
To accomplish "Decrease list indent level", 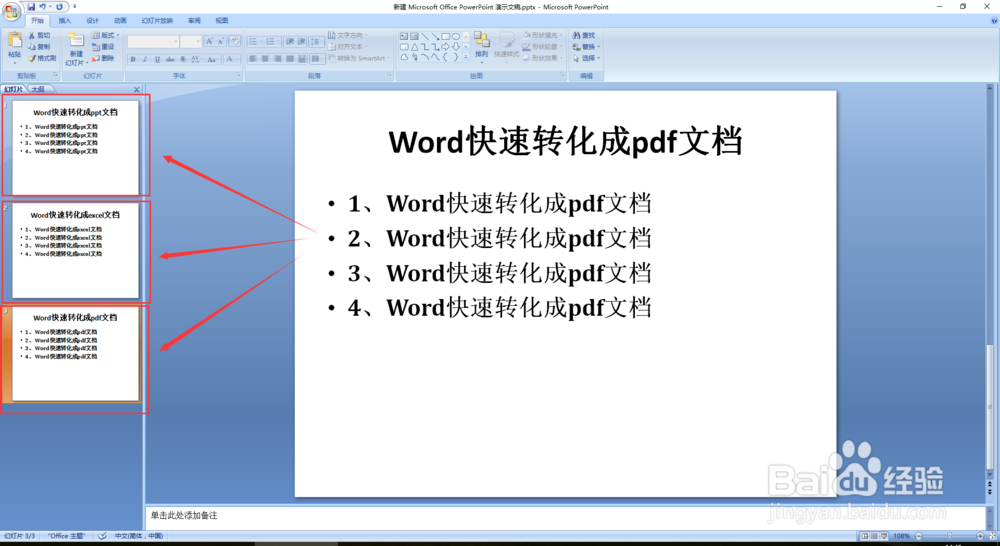I will [x=290, y=41].
